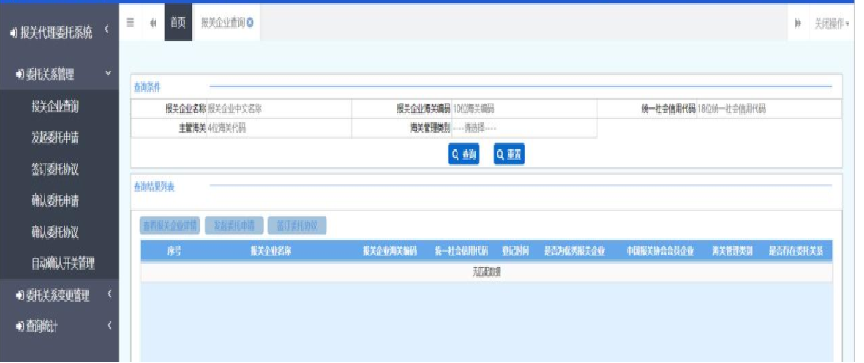This screenshot has width=864, height=363.
Task: Switch to the 首页 tab
Action: point(178,23)
